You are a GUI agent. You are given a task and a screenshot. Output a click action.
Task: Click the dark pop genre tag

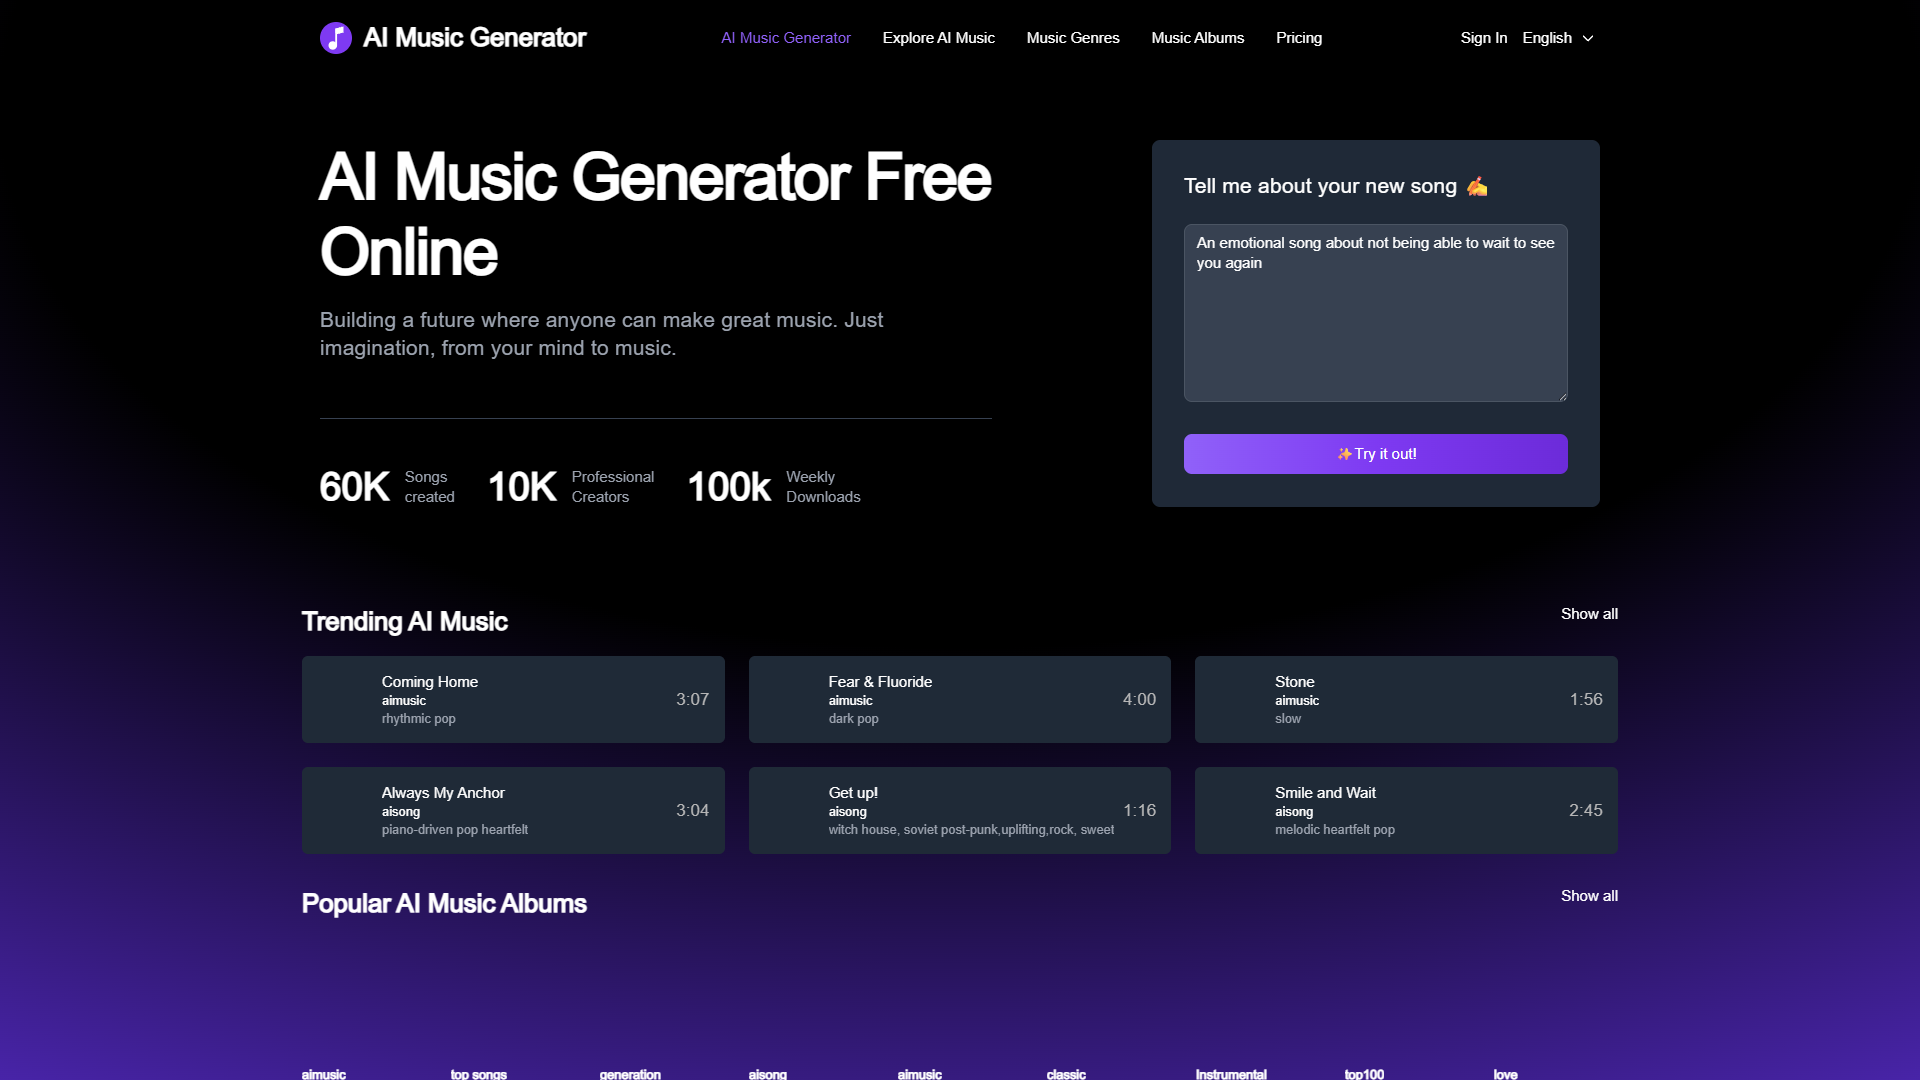pos(853,719)
